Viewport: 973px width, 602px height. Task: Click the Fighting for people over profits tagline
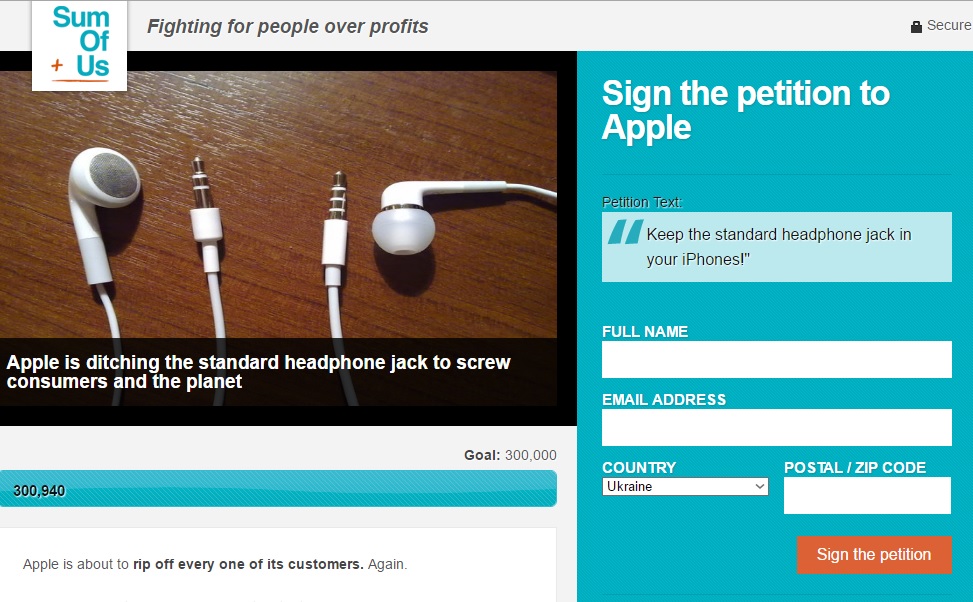[287, 27]
